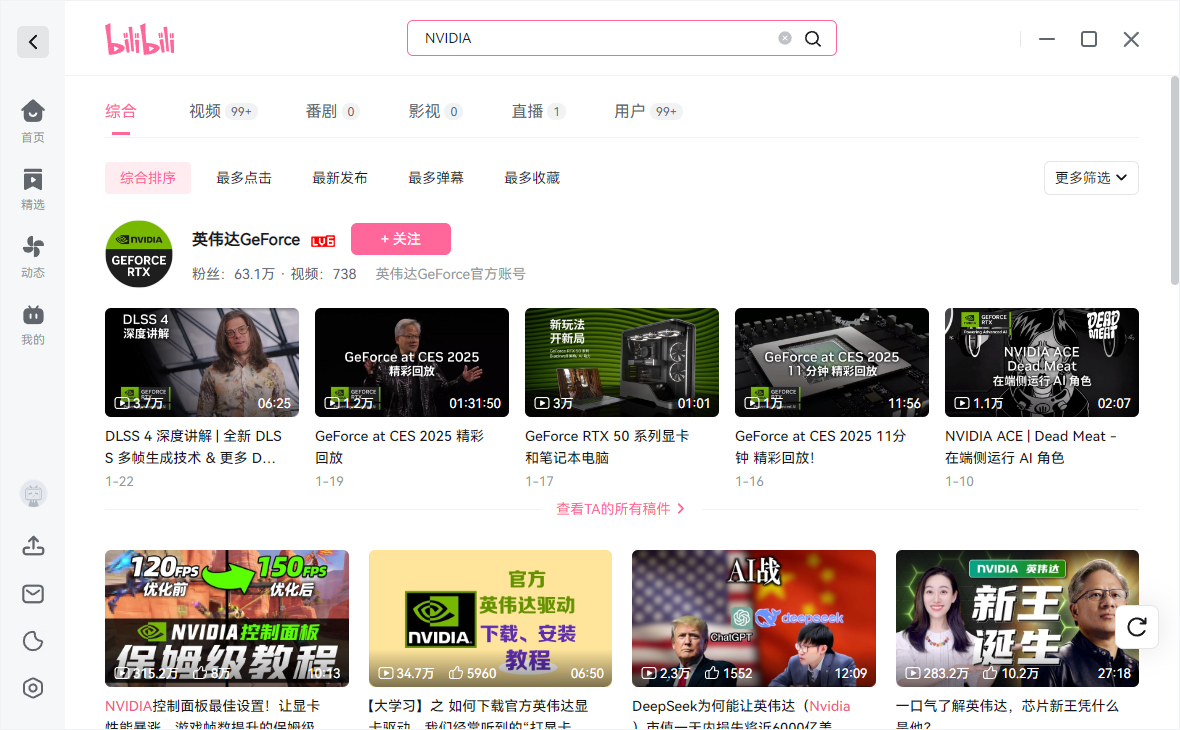Open 查看TA的所有稿件 link

tap(621, 509)
